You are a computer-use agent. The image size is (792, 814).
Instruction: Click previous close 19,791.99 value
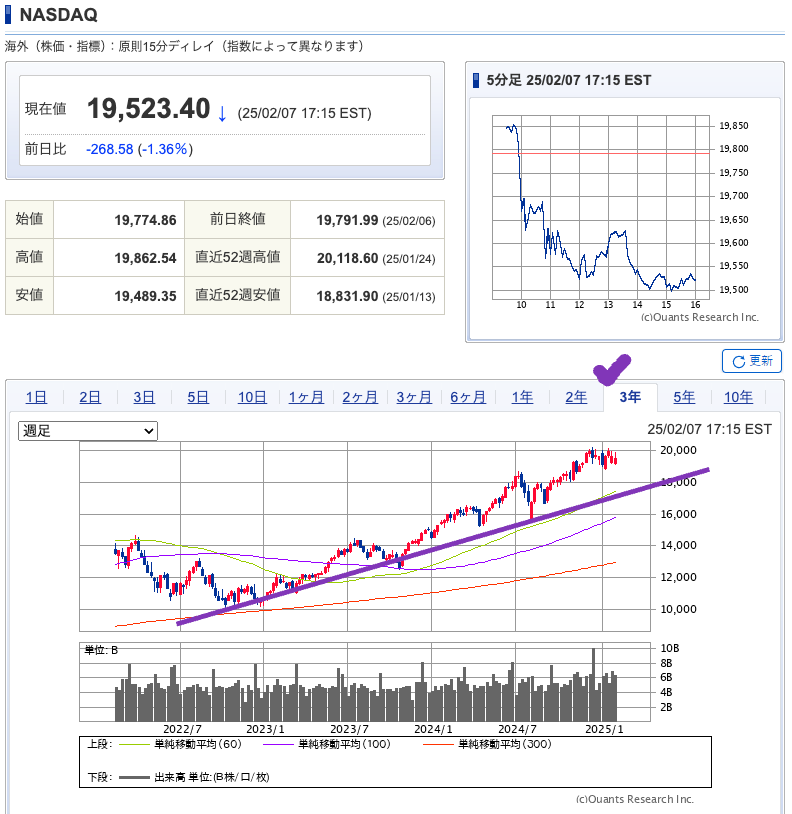coord(347,220)
